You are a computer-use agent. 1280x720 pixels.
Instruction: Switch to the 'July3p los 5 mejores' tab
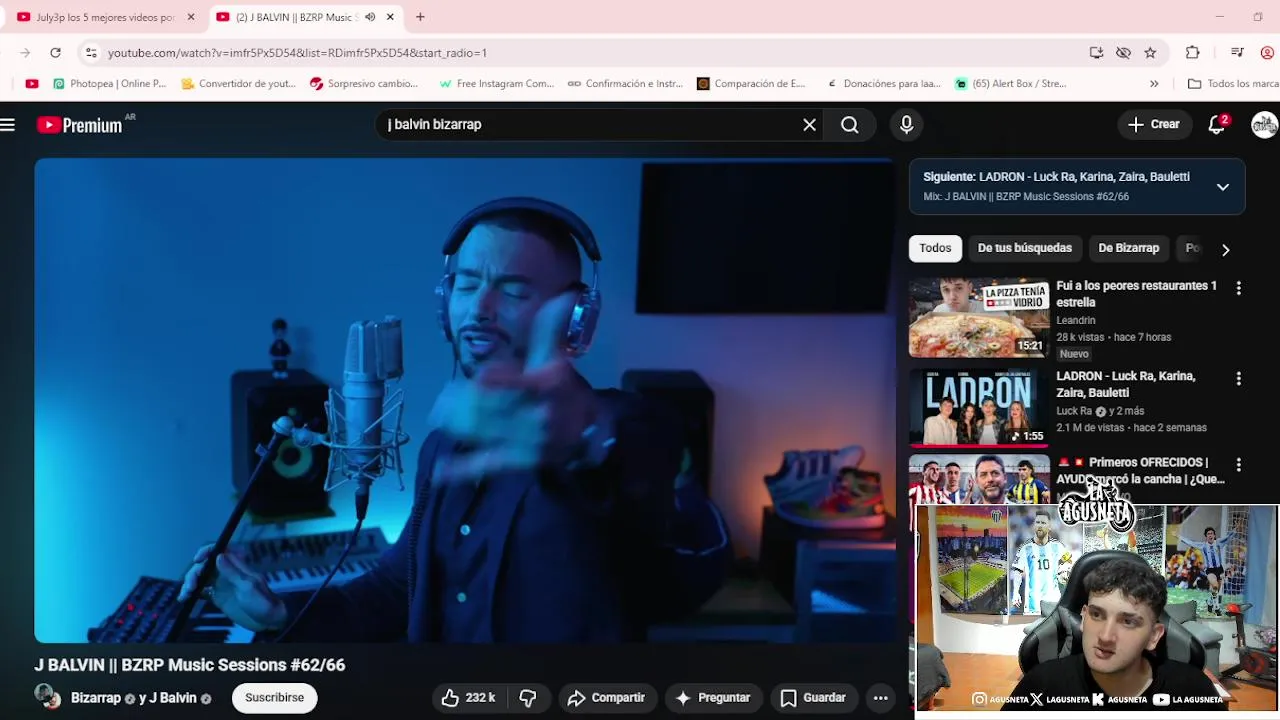[105, 17]
